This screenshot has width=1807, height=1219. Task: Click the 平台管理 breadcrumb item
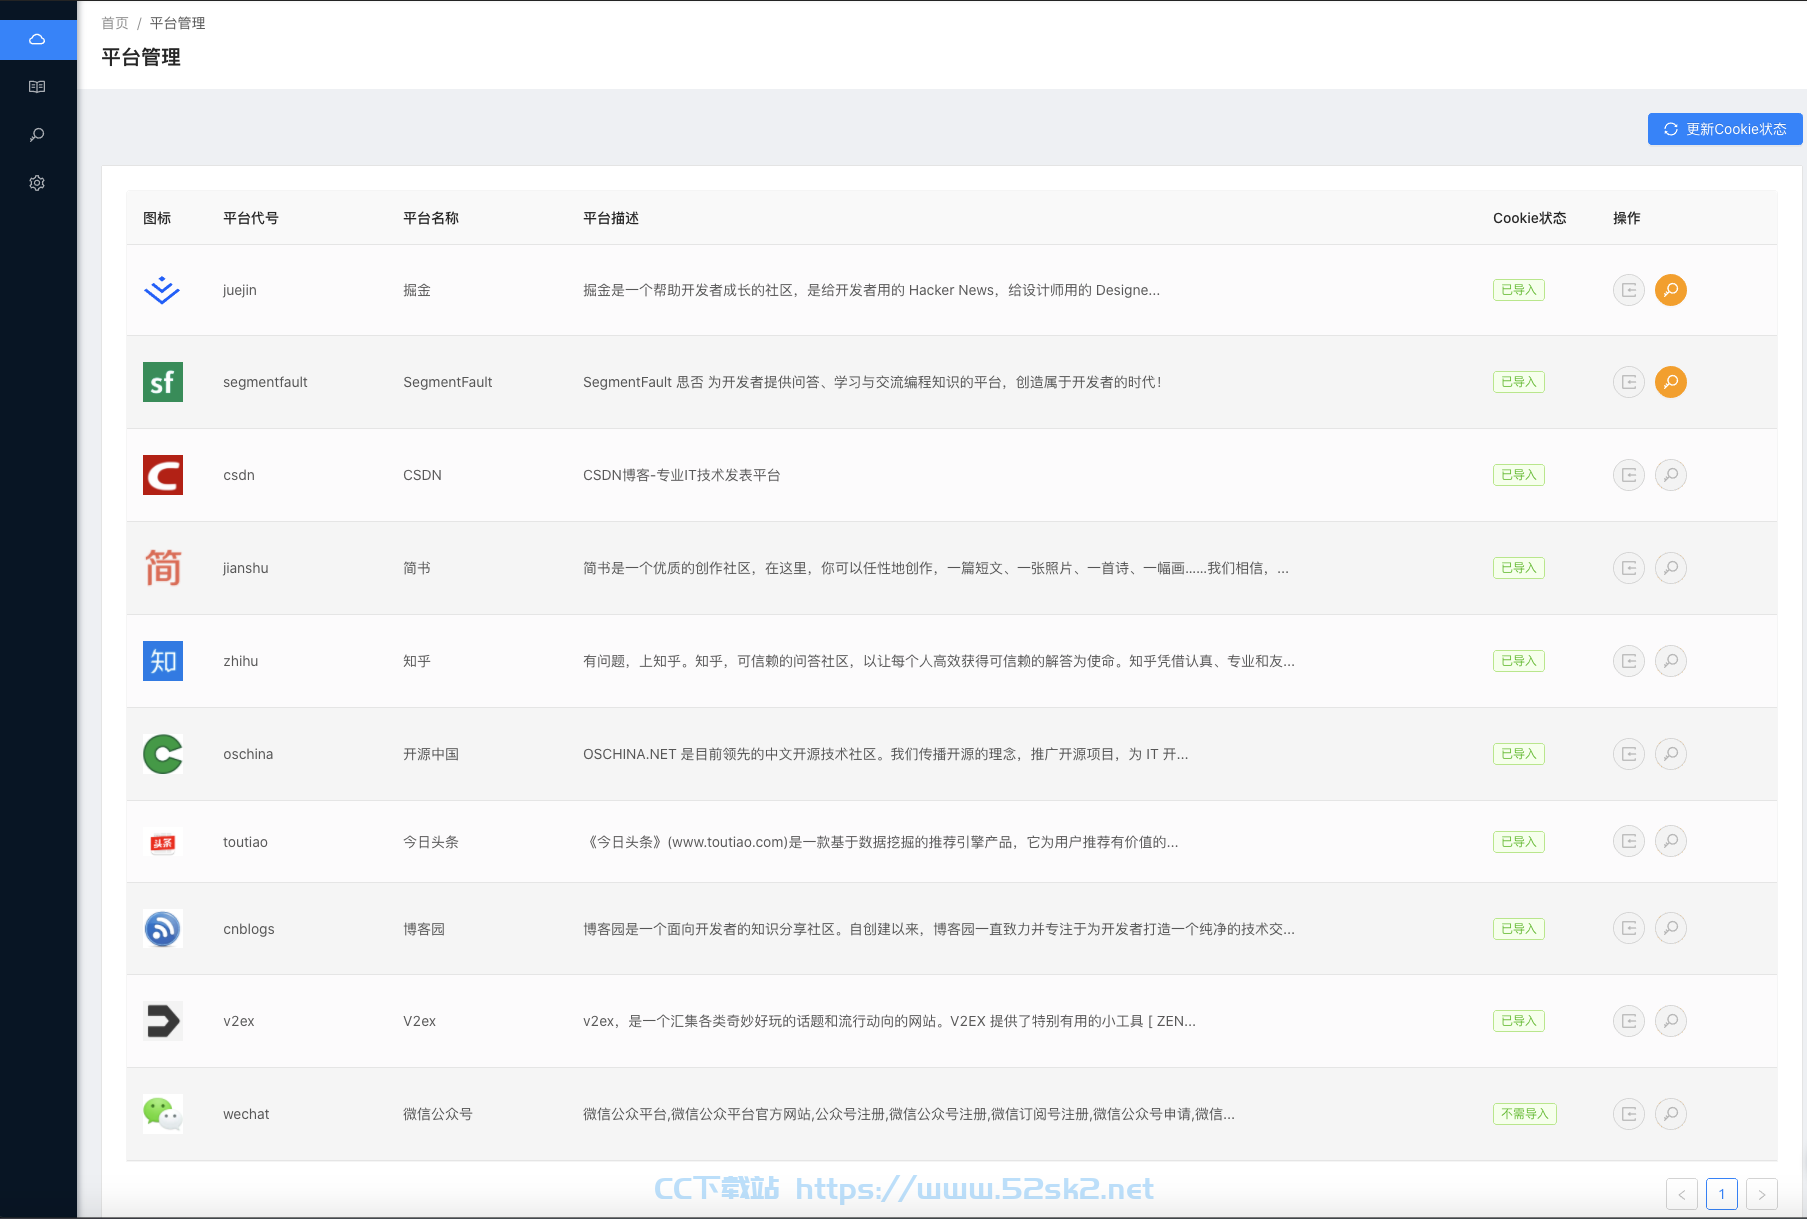(178, 23)
